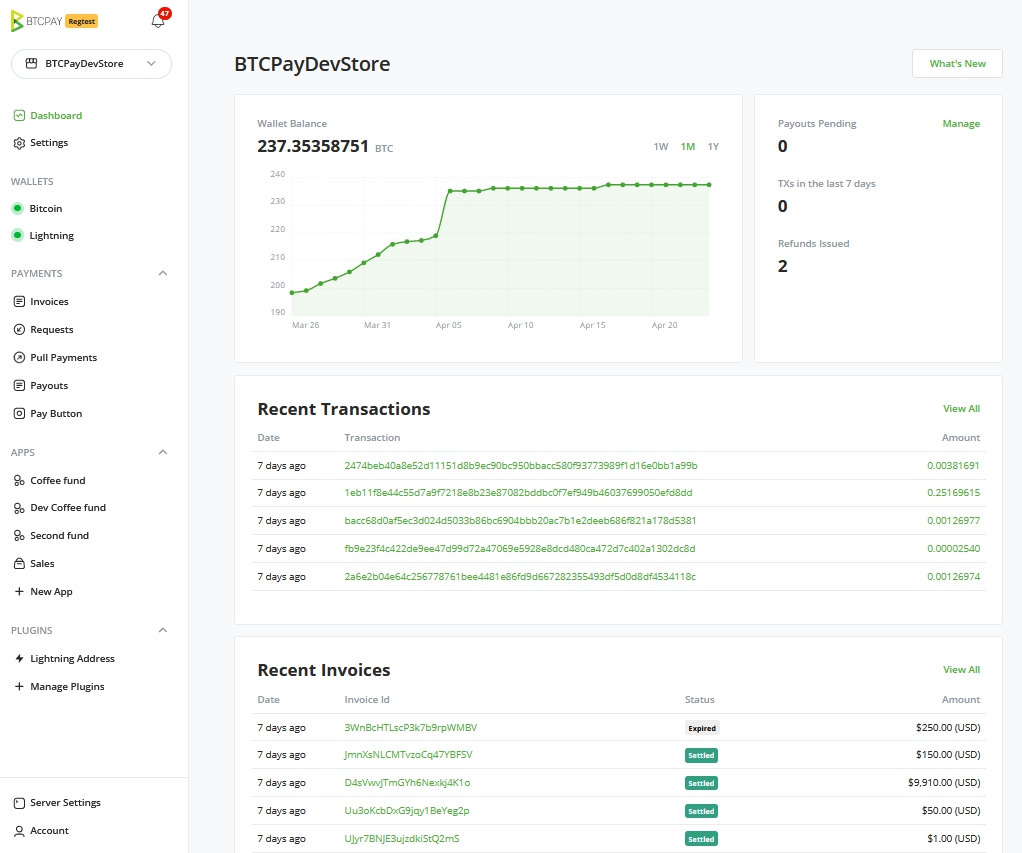
Task: Collapse the APPS section
Action: [x=162, y=452]
